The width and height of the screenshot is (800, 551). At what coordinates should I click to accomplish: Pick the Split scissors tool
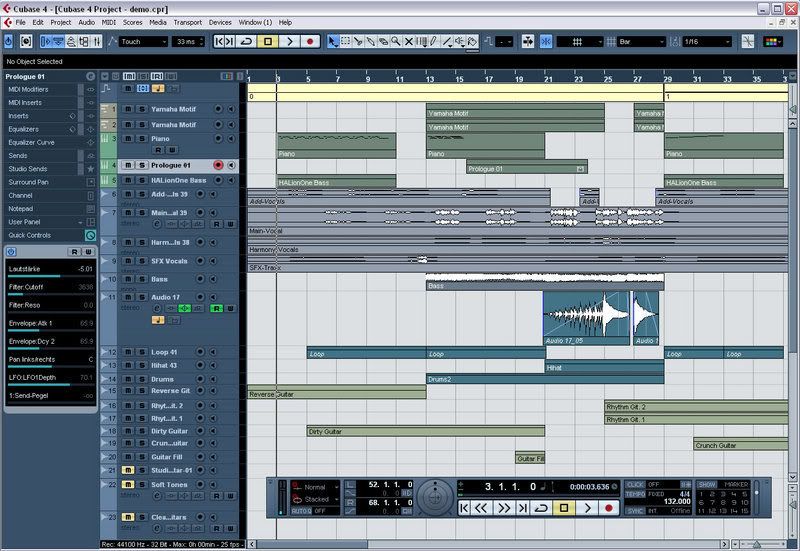pos(358,41)
